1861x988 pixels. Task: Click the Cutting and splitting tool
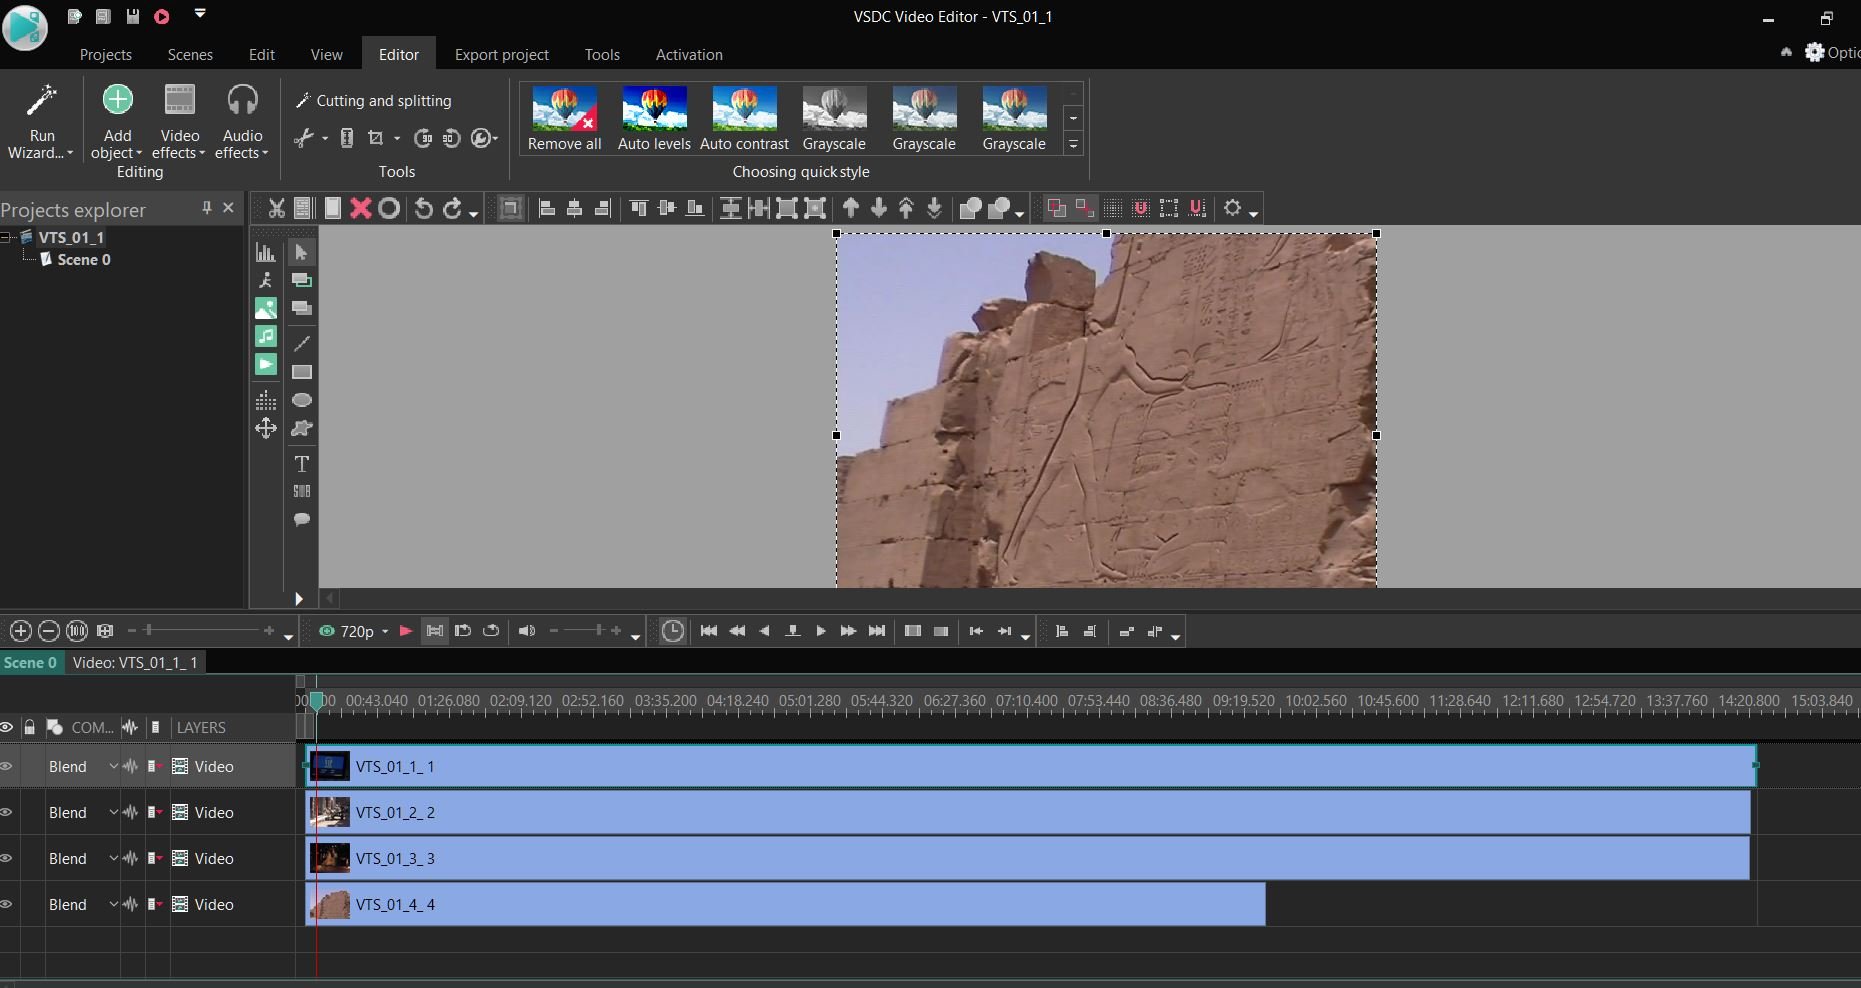[374, 101]
